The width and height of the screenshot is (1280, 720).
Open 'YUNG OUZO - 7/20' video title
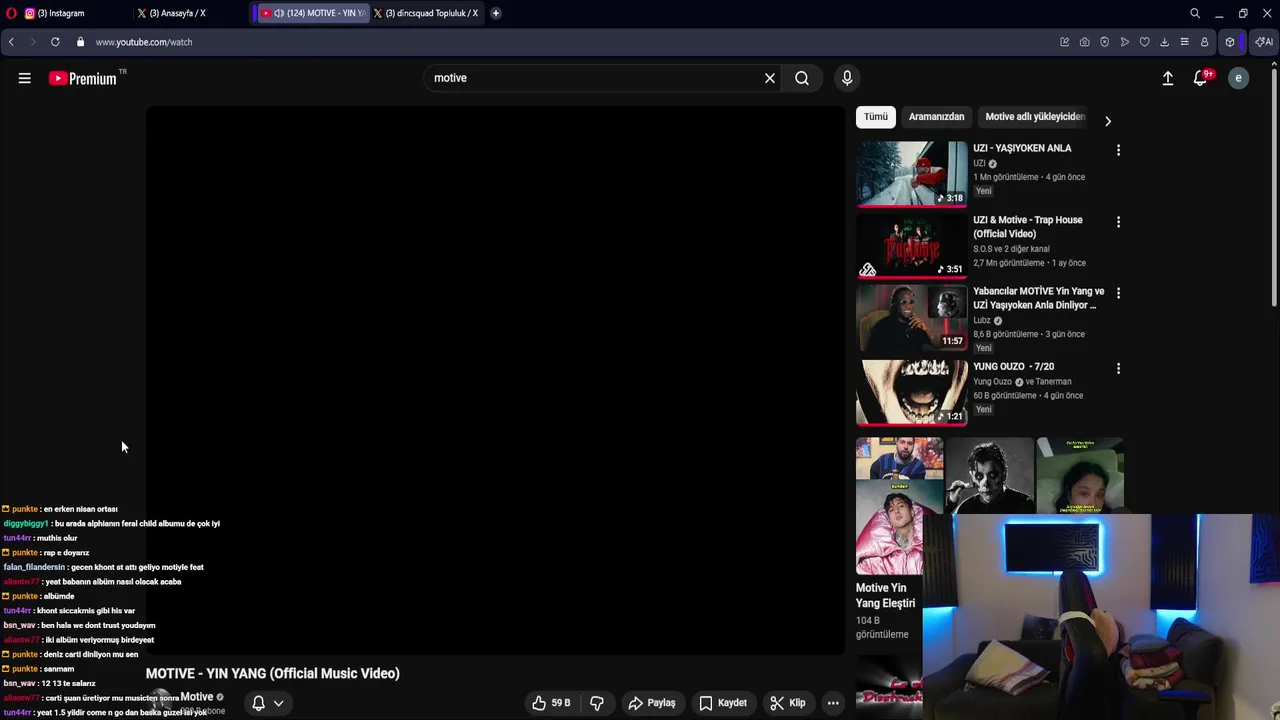click(1014, 367)
